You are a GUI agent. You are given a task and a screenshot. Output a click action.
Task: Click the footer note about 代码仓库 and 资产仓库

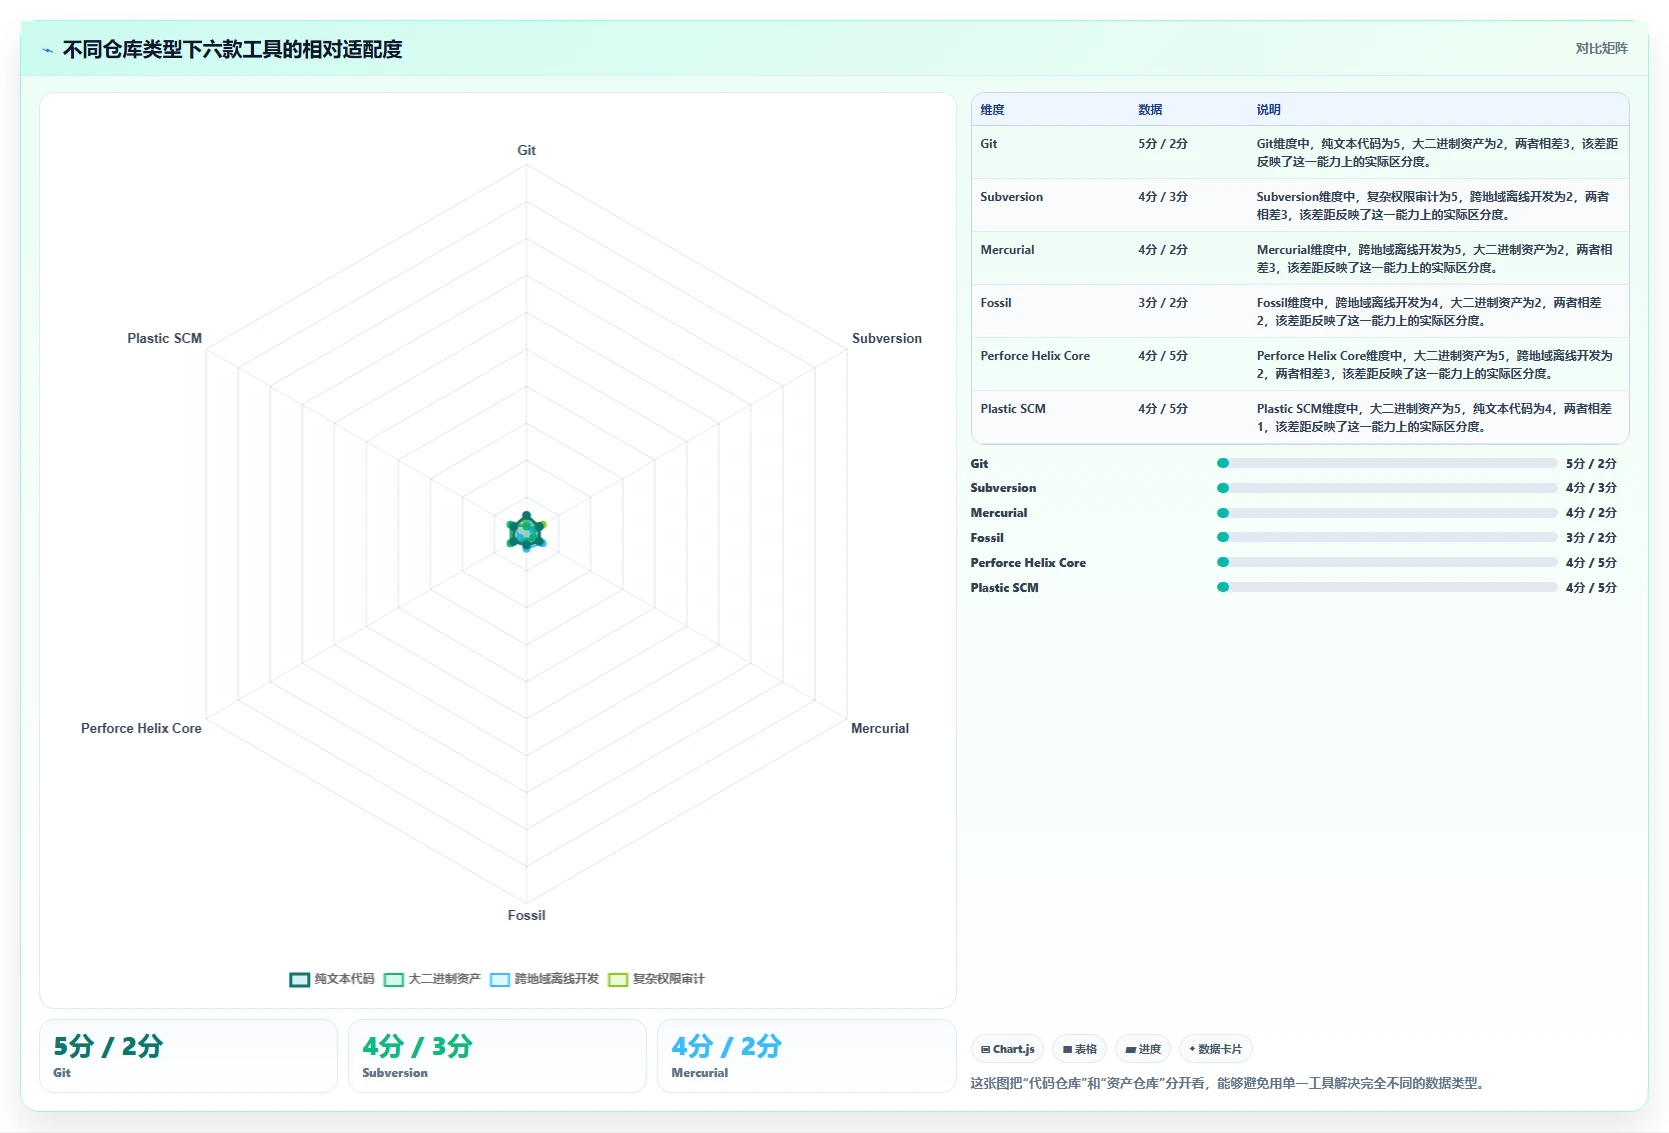pyautogui.click(x=1229, y=1083)
